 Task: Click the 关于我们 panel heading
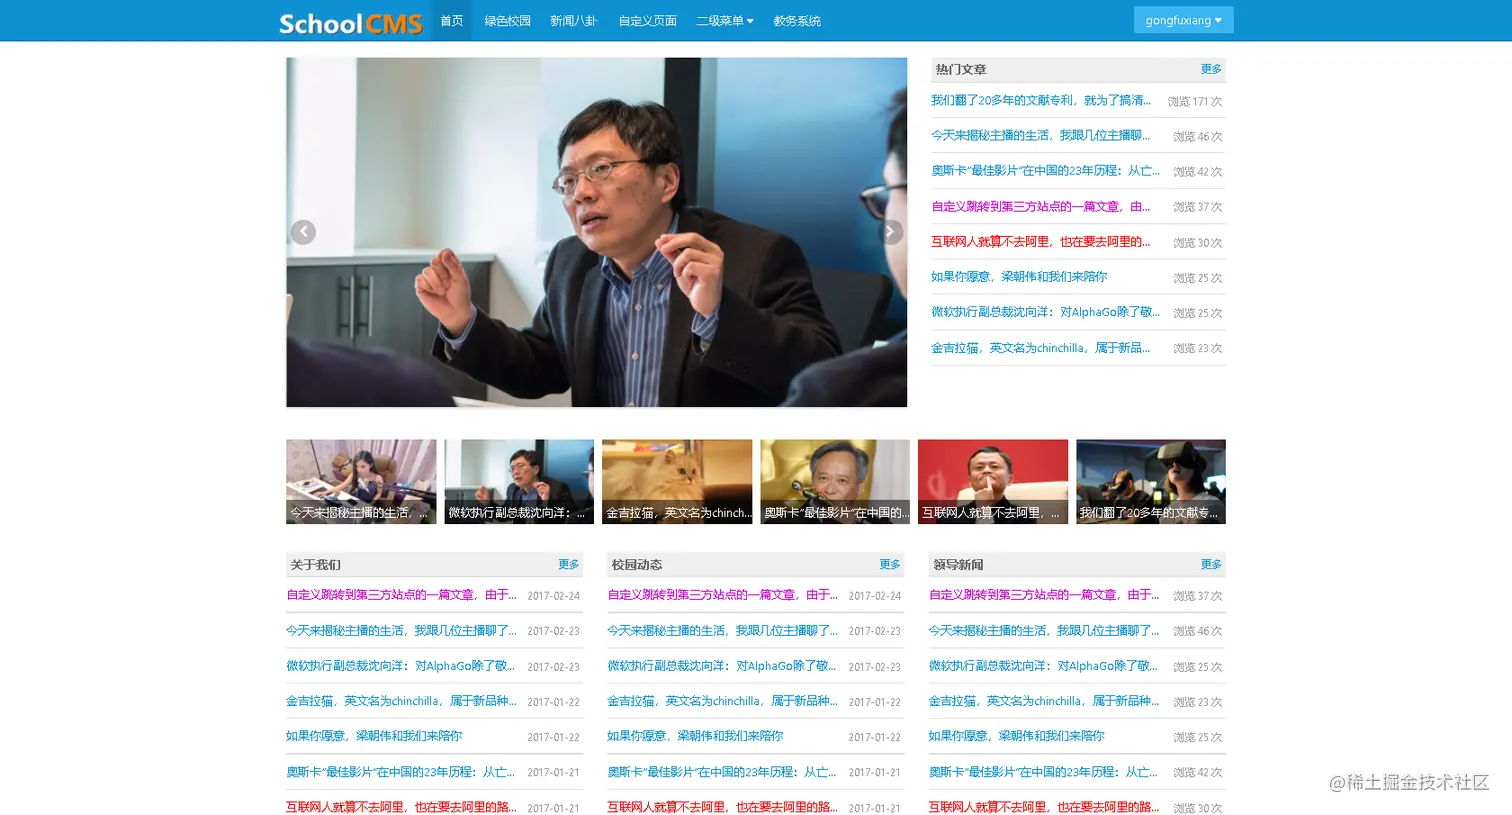[x=316, y=565]
